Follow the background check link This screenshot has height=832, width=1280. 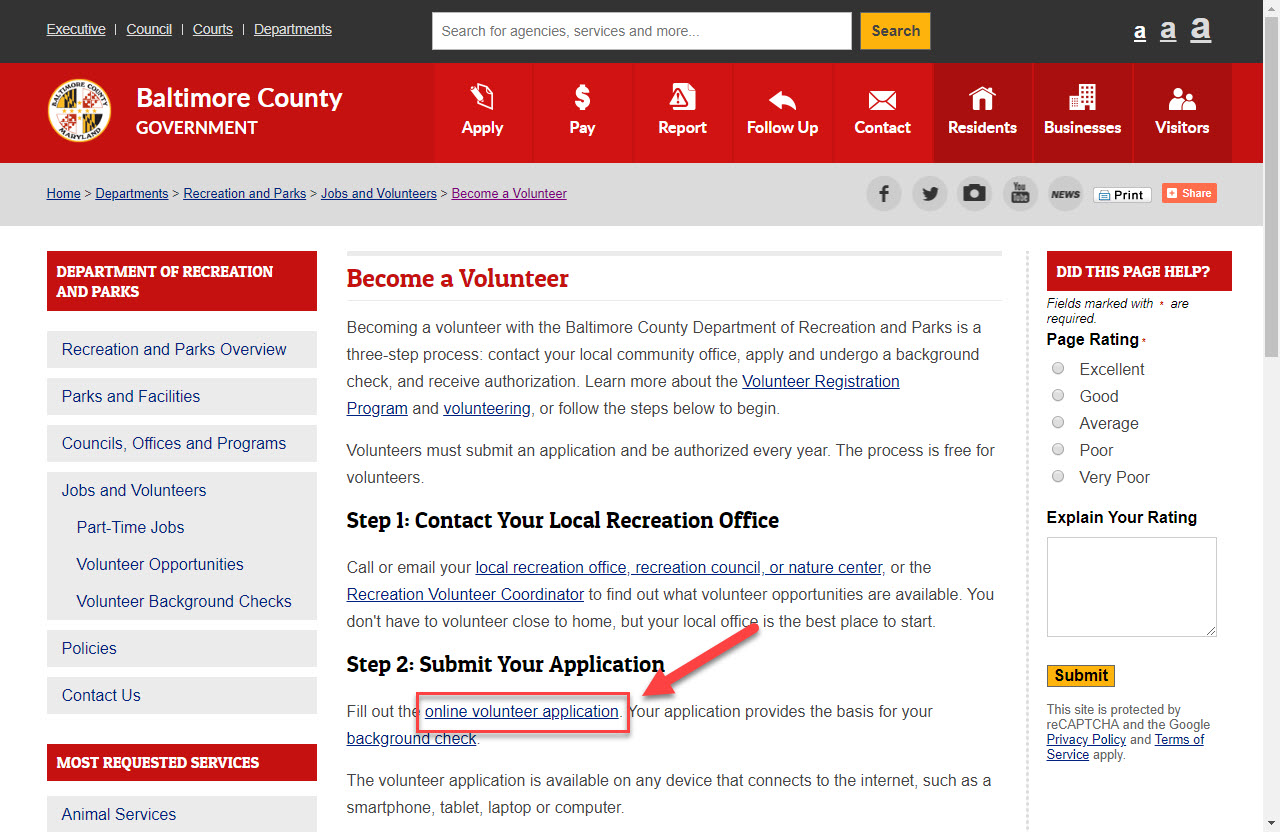(x=412, y=739)
